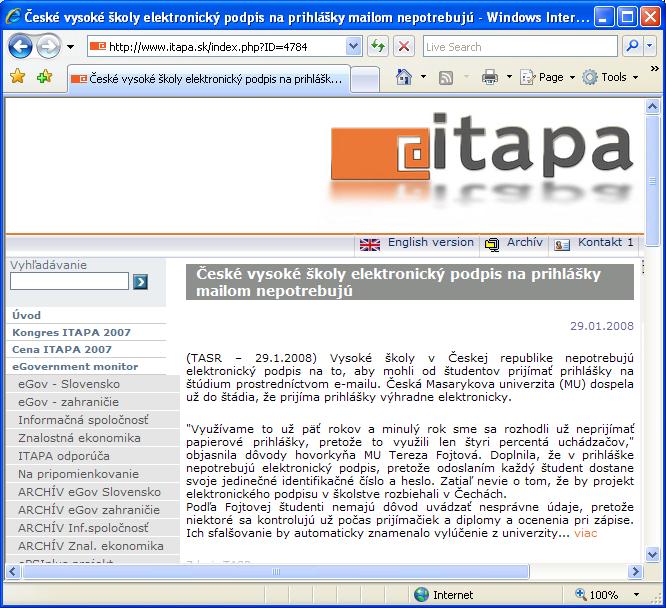
Task: Click the address bar URL field
Action: pos(217,46)
